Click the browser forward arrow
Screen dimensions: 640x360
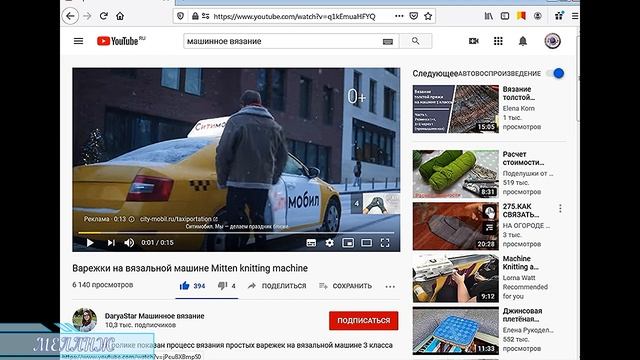(87, 16)
